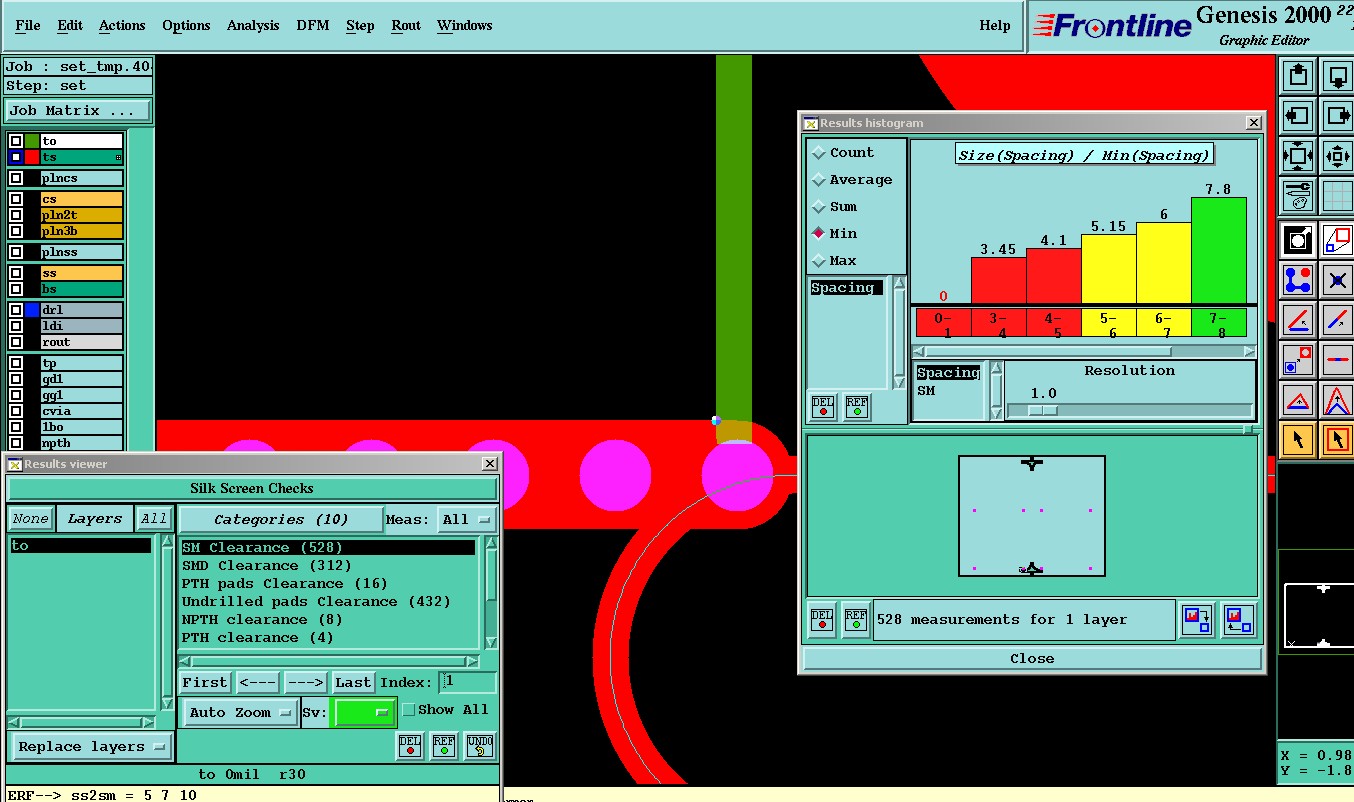Click the Categories (10) button
Screen dimensions: 1354x802
tap(281, 520)
